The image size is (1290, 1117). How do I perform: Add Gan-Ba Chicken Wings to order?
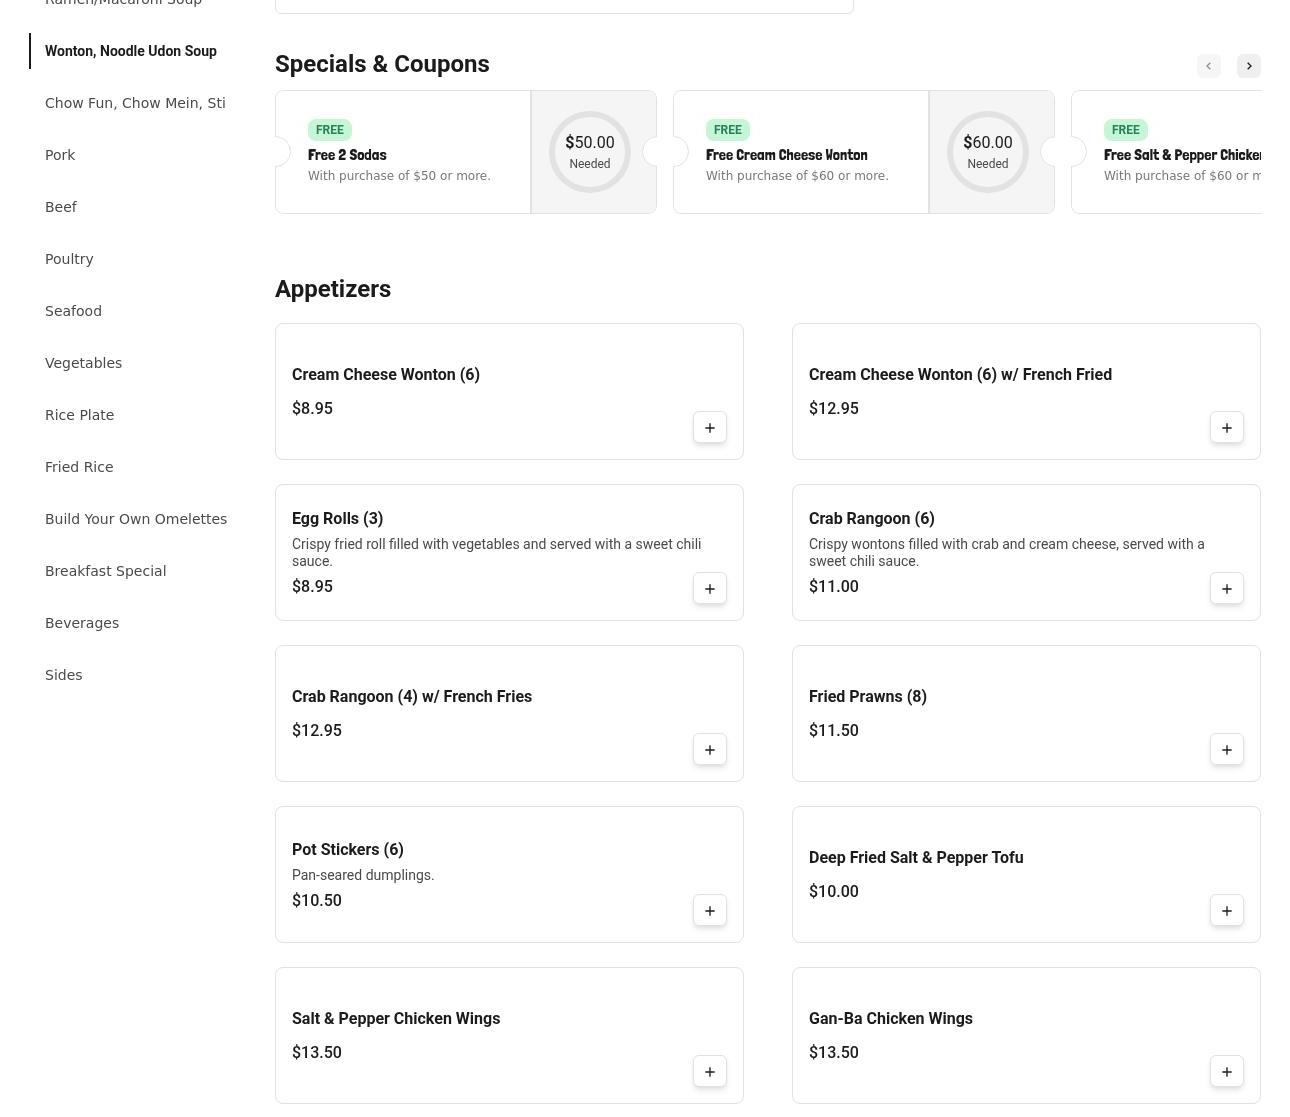1226,1072
